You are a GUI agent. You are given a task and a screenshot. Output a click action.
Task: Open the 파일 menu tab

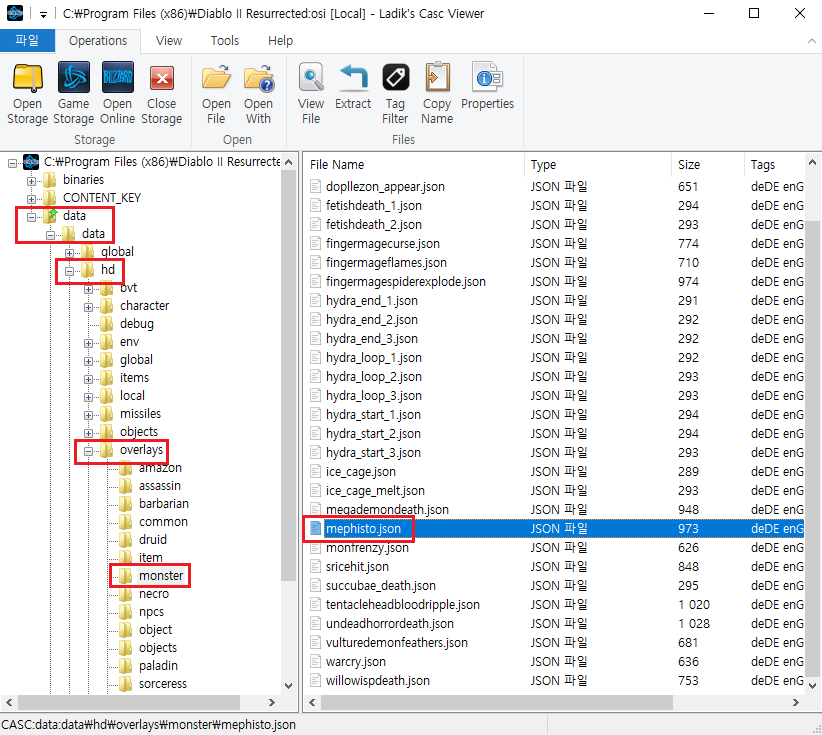coord(27,40)
